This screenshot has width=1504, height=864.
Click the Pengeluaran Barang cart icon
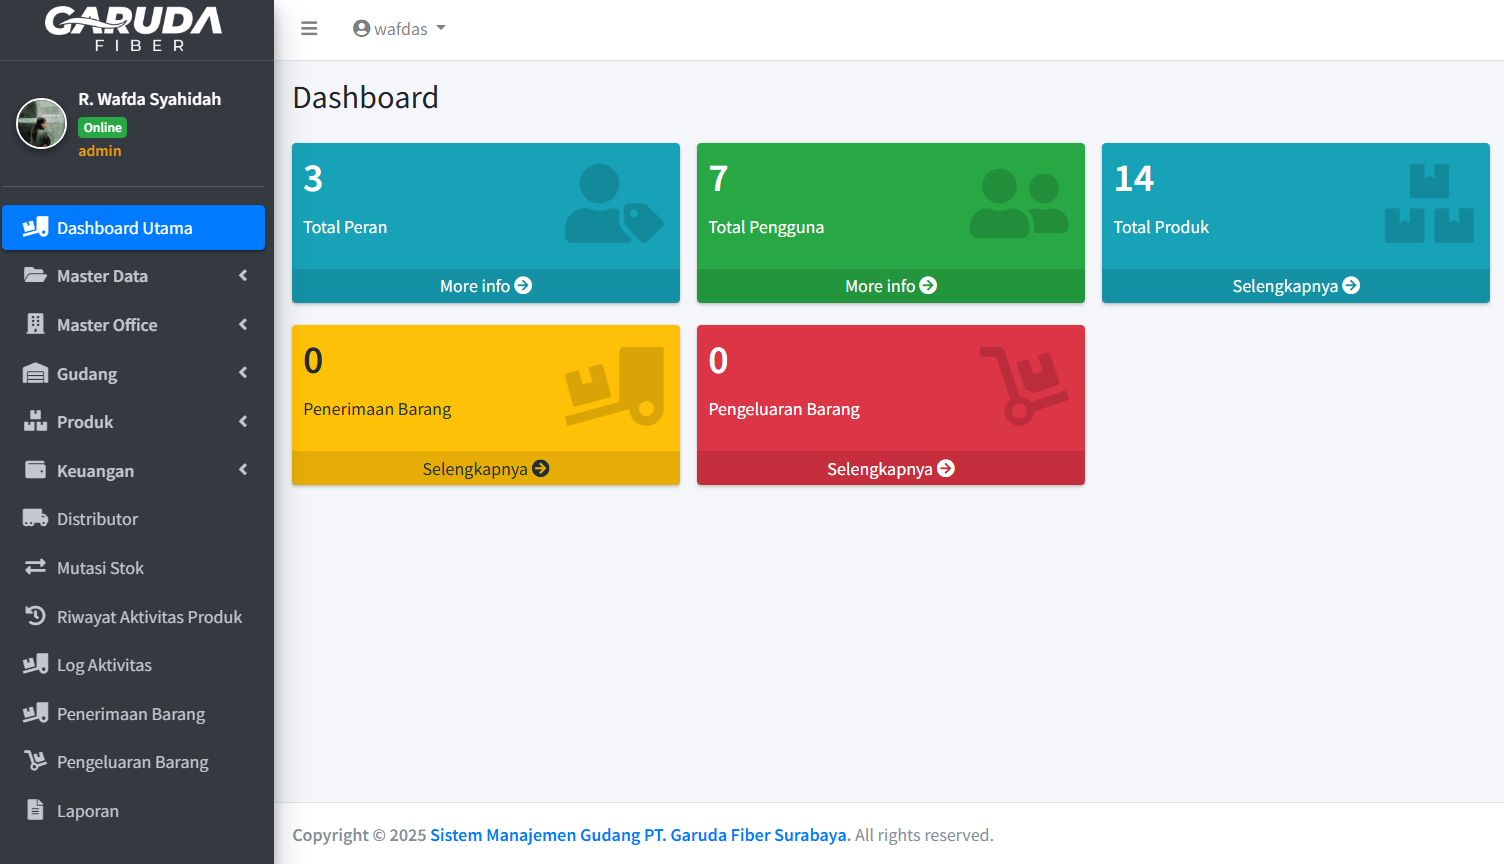point(35,761)
